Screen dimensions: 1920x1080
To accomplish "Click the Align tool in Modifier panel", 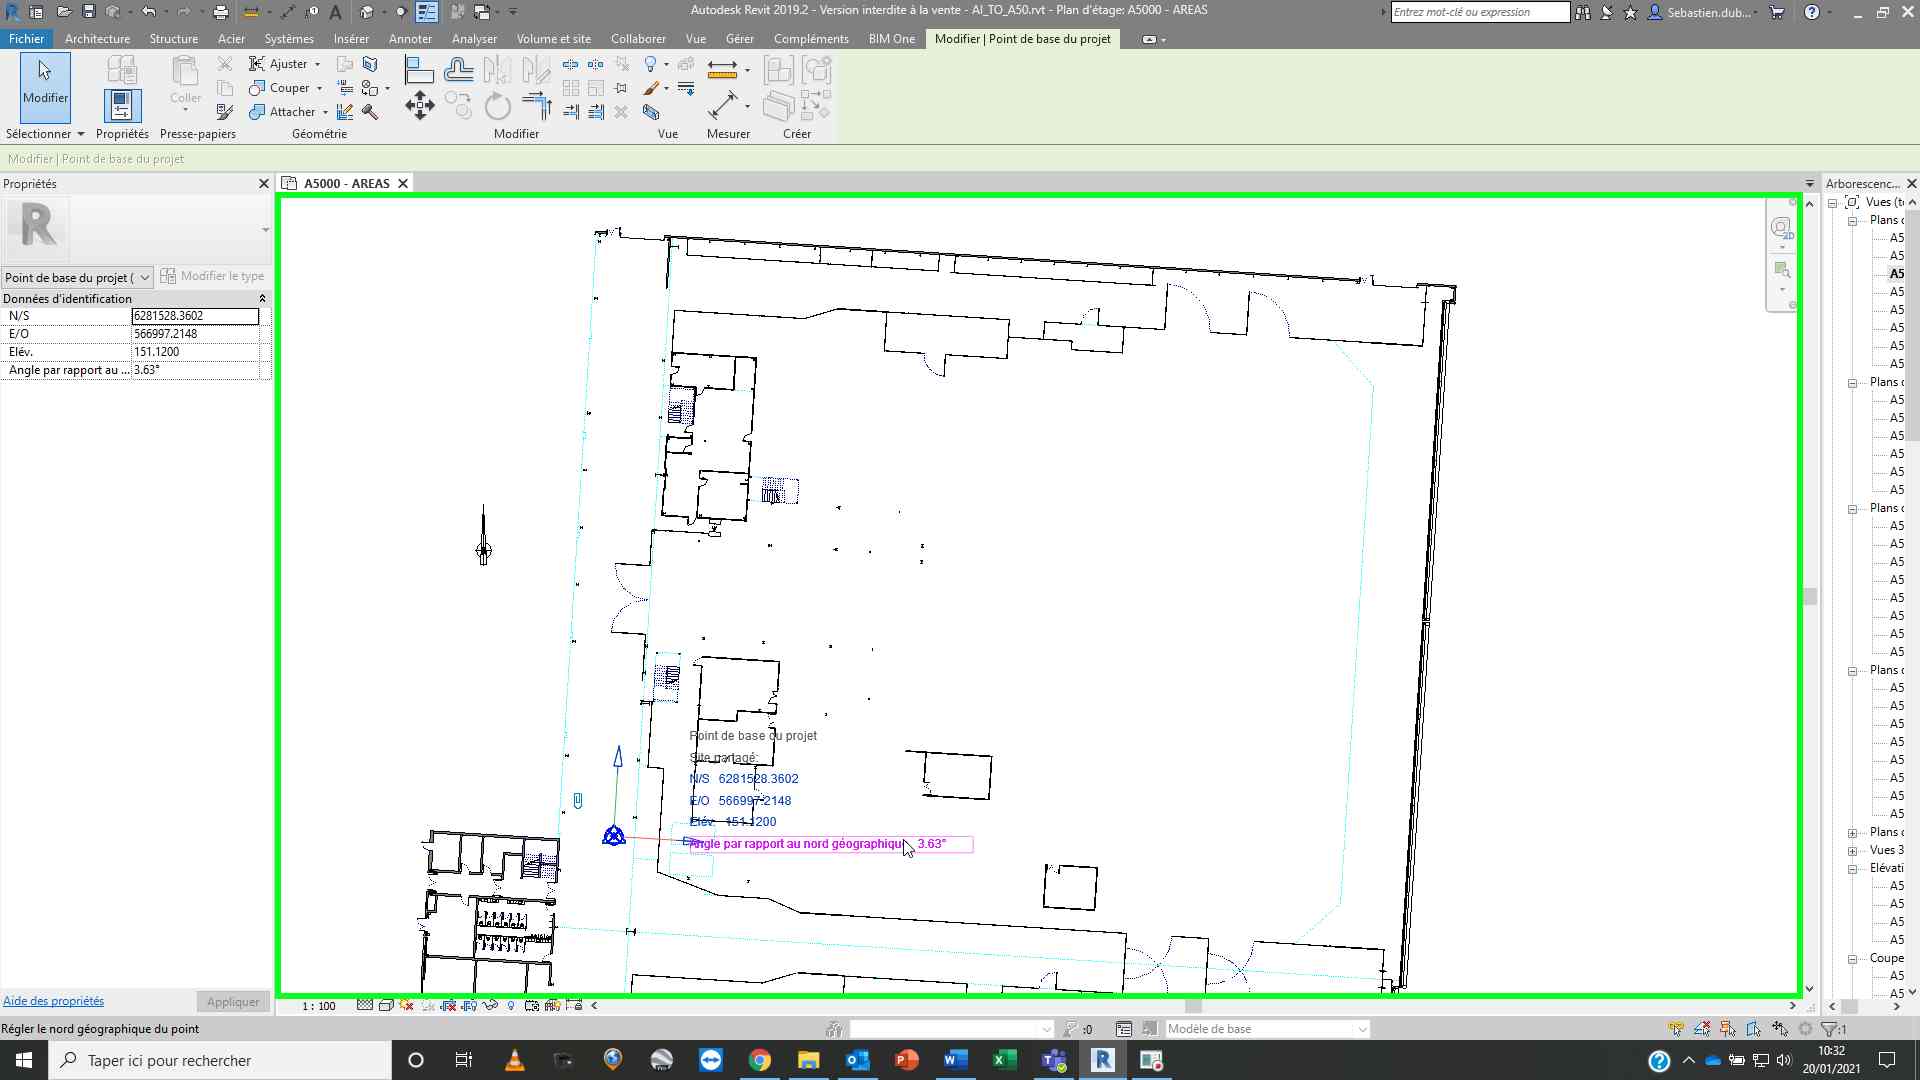I will point(419,70).
